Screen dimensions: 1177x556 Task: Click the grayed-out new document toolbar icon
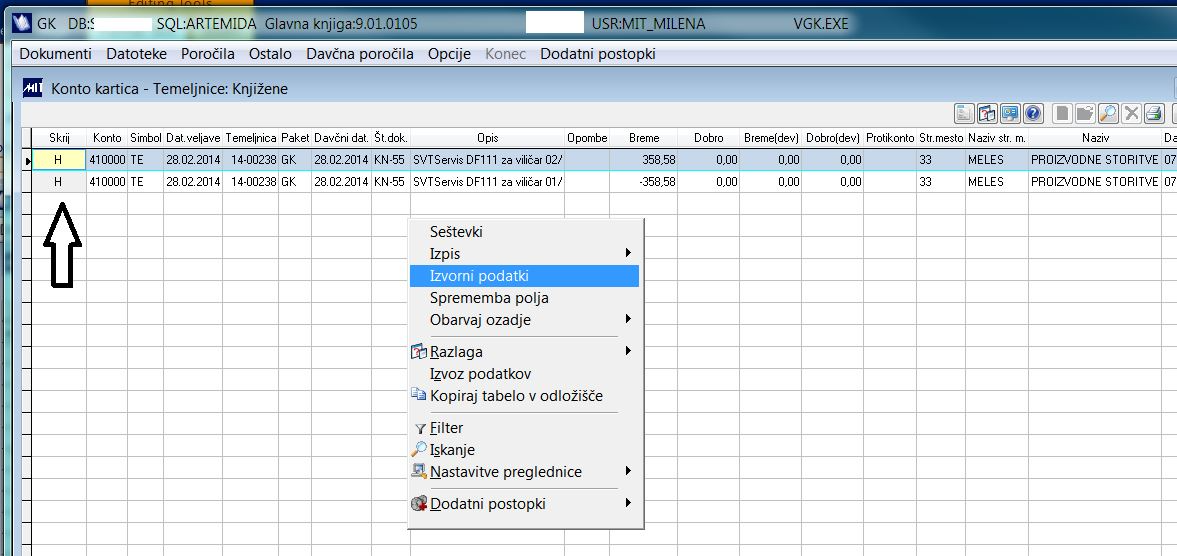1061,114
